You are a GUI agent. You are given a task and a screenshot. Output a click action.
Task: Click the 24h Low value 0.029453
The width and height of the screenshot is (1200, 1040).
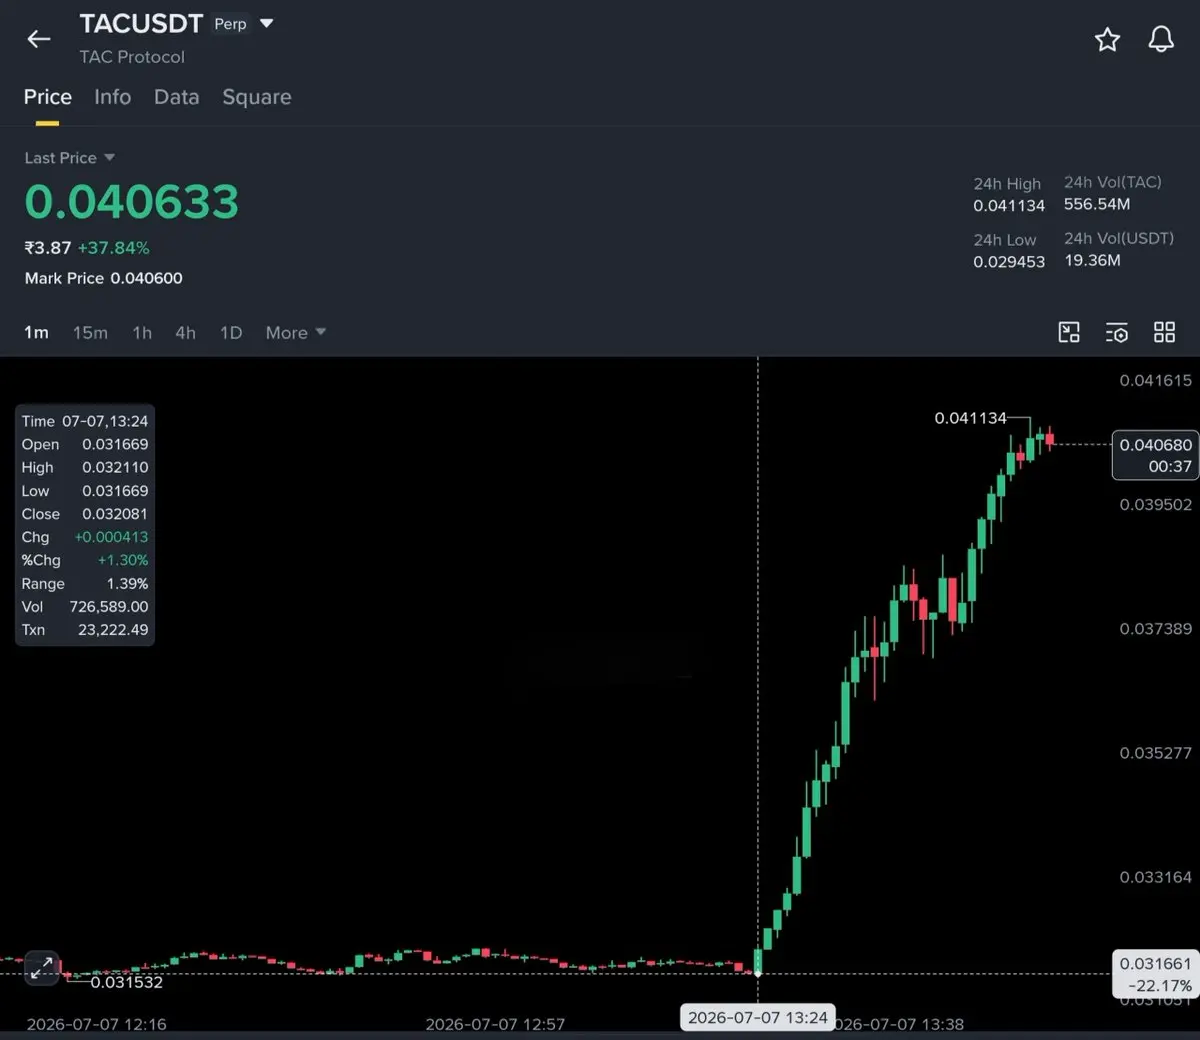(x=1009, y=262)
